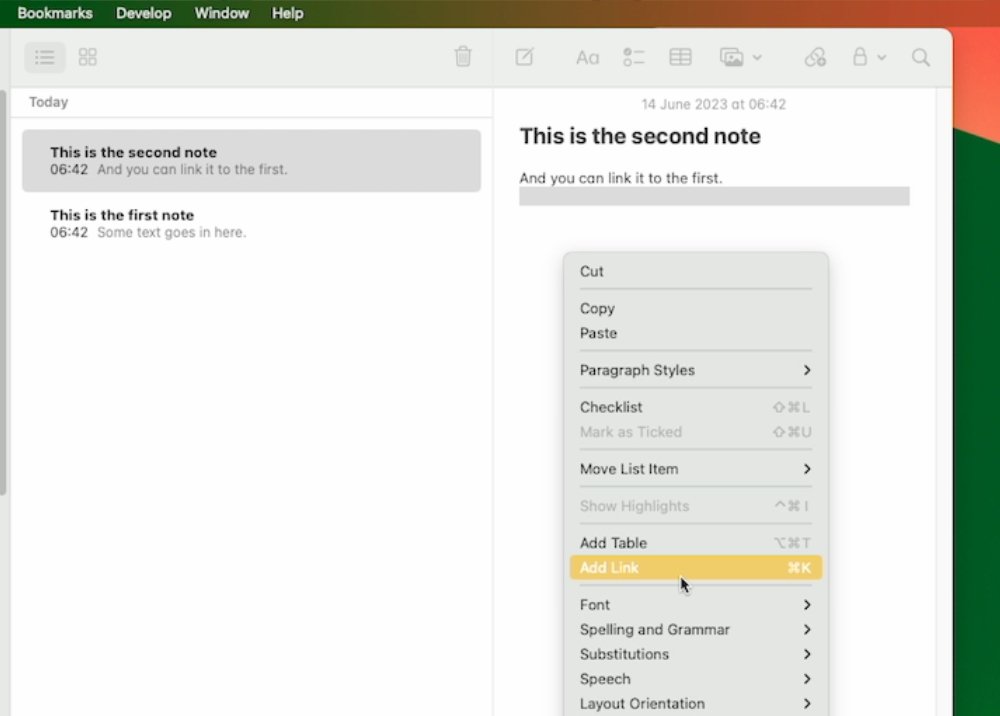Switch to gallery view icon
The image size is (1000, 716).
tap(88, 57)
